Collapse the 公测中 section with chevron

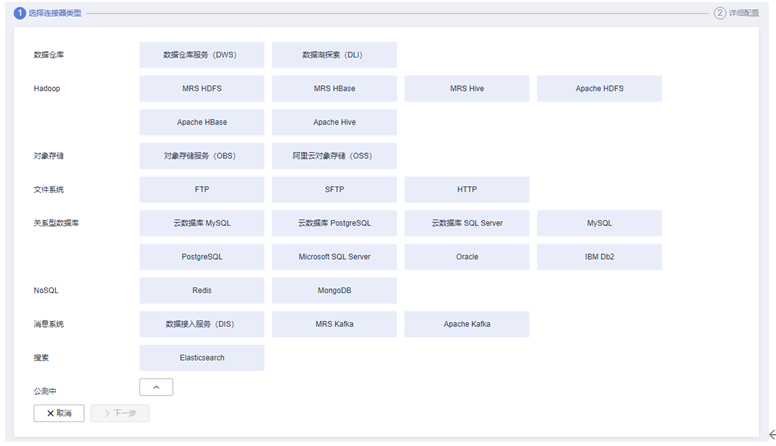tap(156, 387)
